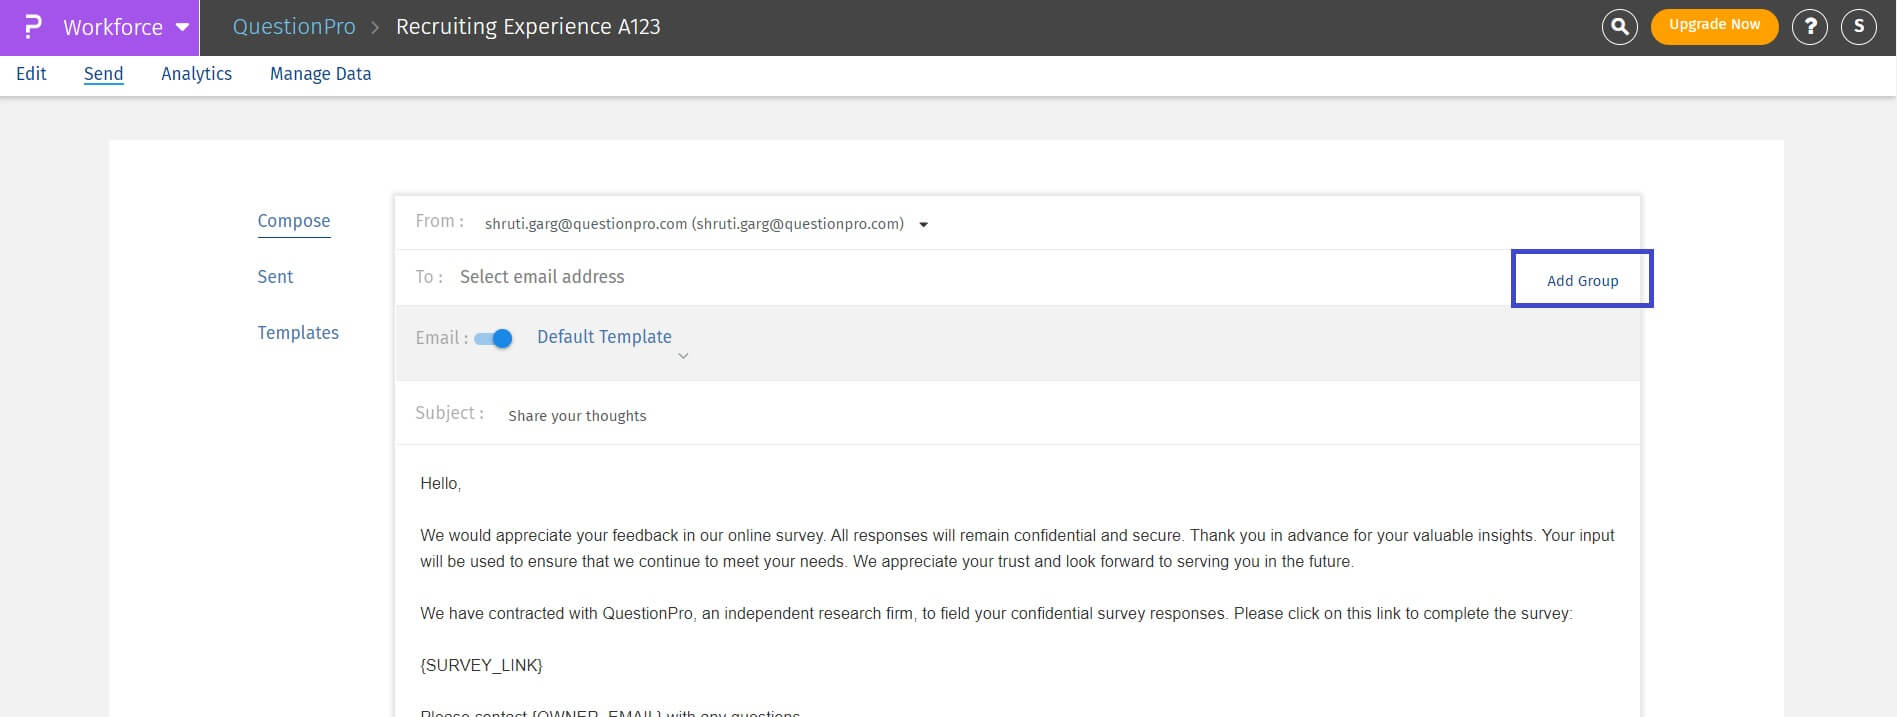Click the Add Group button

(1581, 280)
